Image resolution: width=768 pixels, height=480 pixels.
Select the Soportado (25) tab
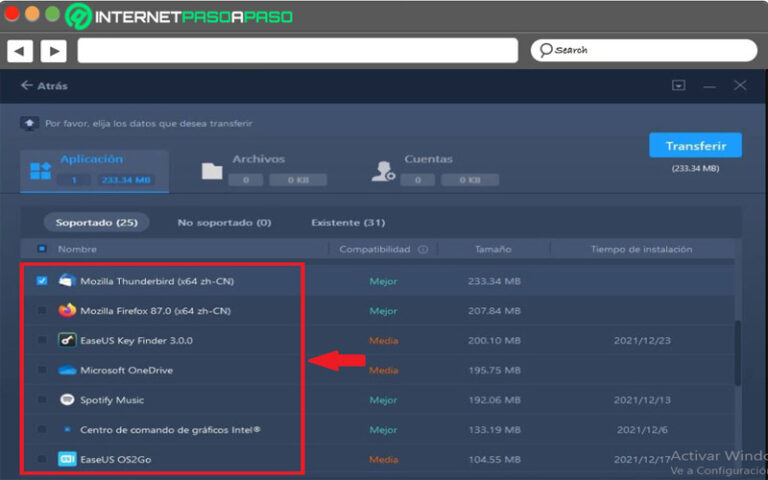[x=96, y=222]
